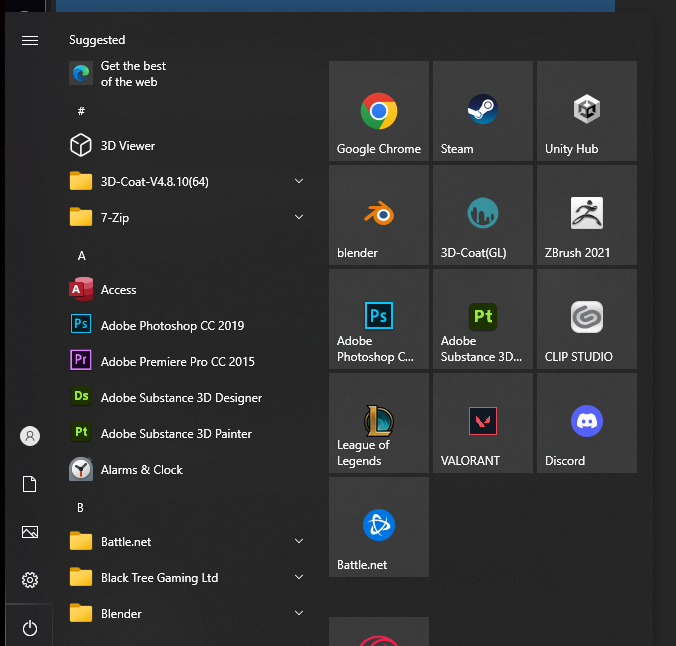Image resolution: width=676 pixels, height=646 pixels.
Task: Open the Documents shortcut in sidebar
Action: coord(30,484)
